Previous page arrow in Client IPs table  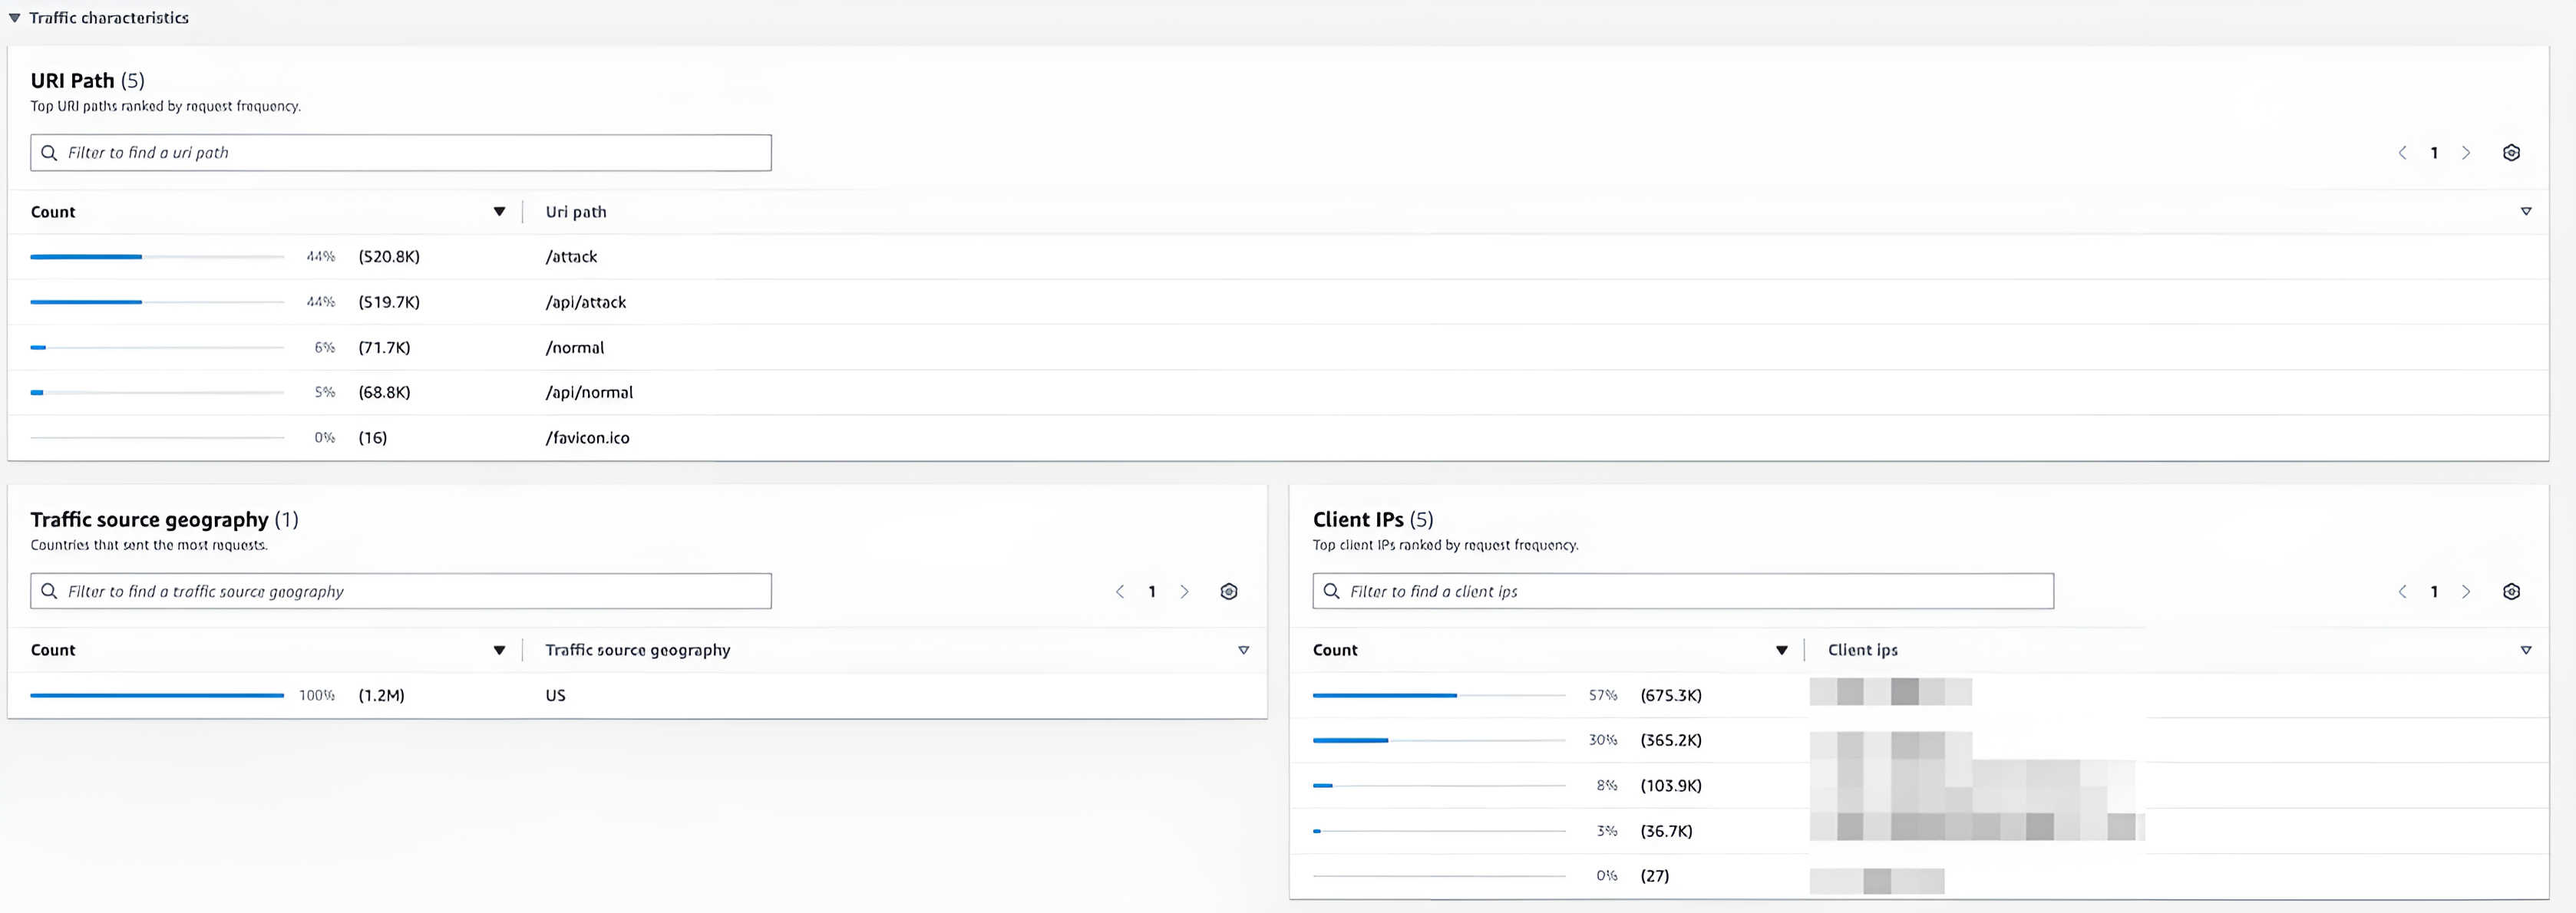(2402, 592)
